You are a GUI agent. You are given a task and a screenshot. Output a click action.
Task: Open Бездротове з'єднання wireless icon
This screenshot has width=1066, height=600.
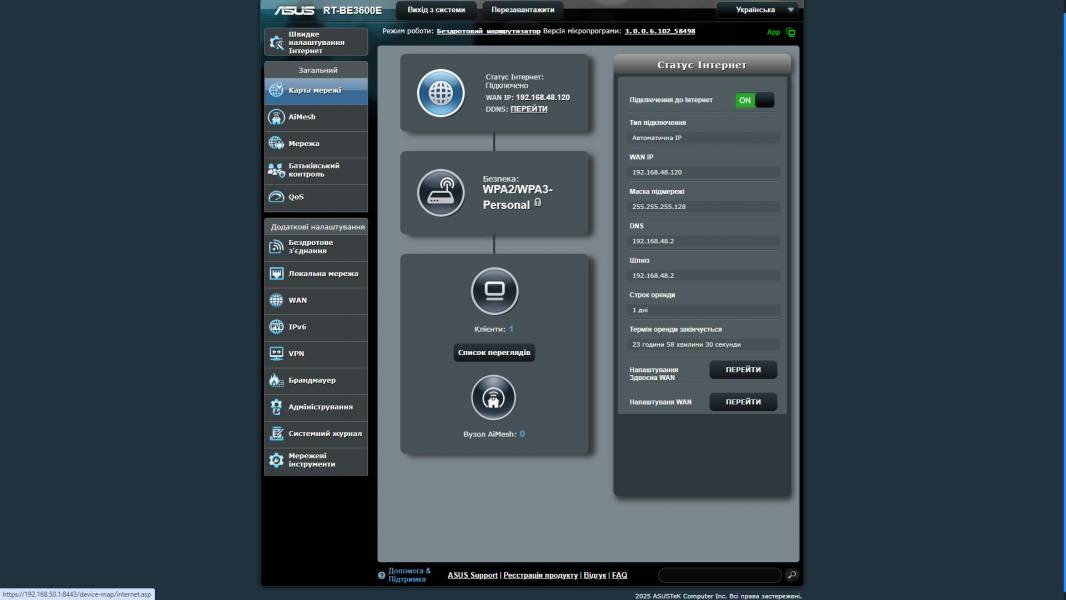click(276, 247)
